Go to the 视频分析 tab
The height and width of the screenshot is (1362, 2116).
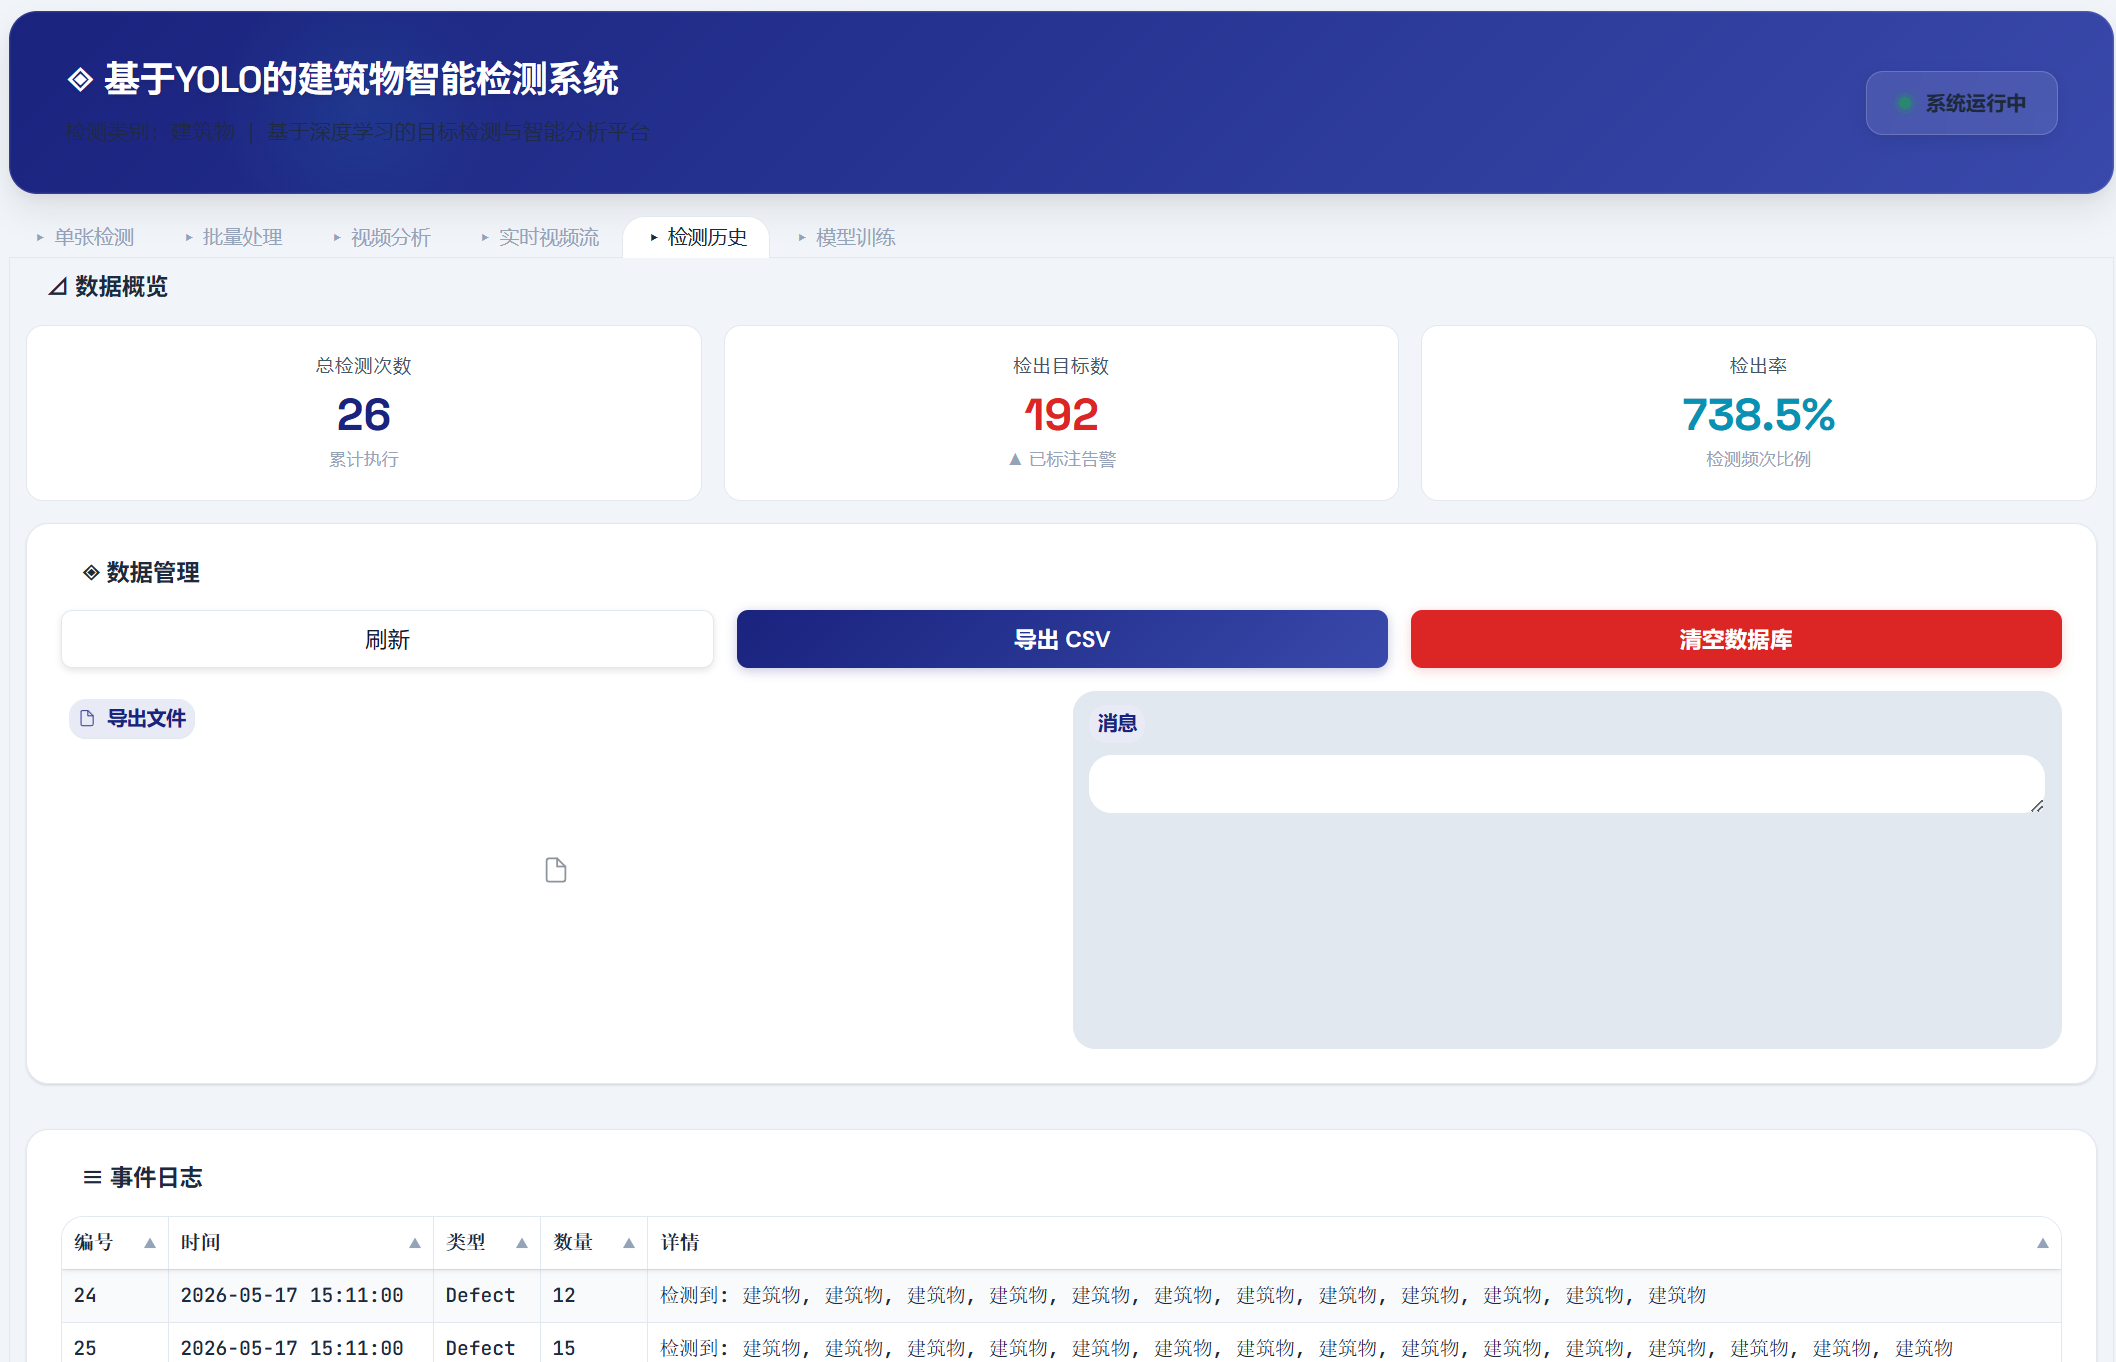[x=382, y=237]
